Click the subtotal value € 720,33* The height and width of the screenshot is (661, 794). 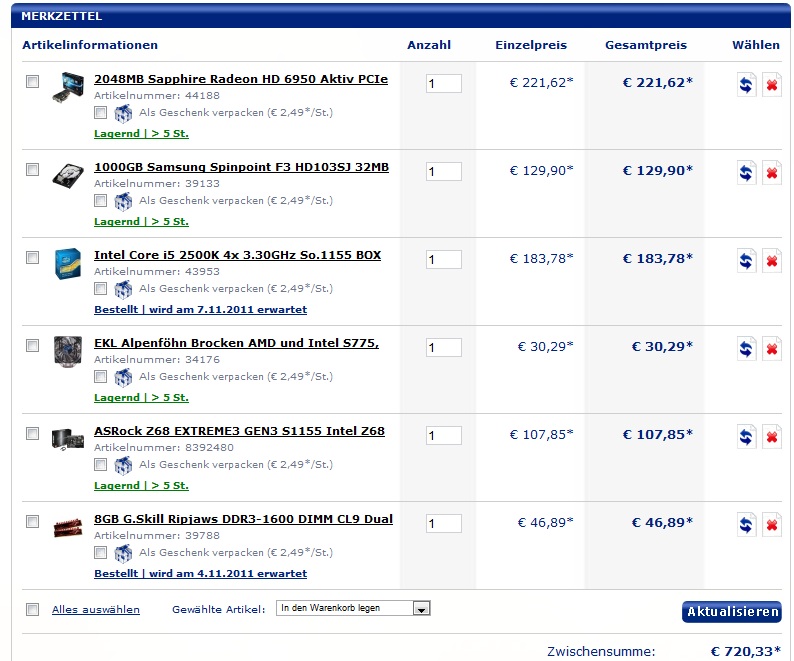(746, 652)
